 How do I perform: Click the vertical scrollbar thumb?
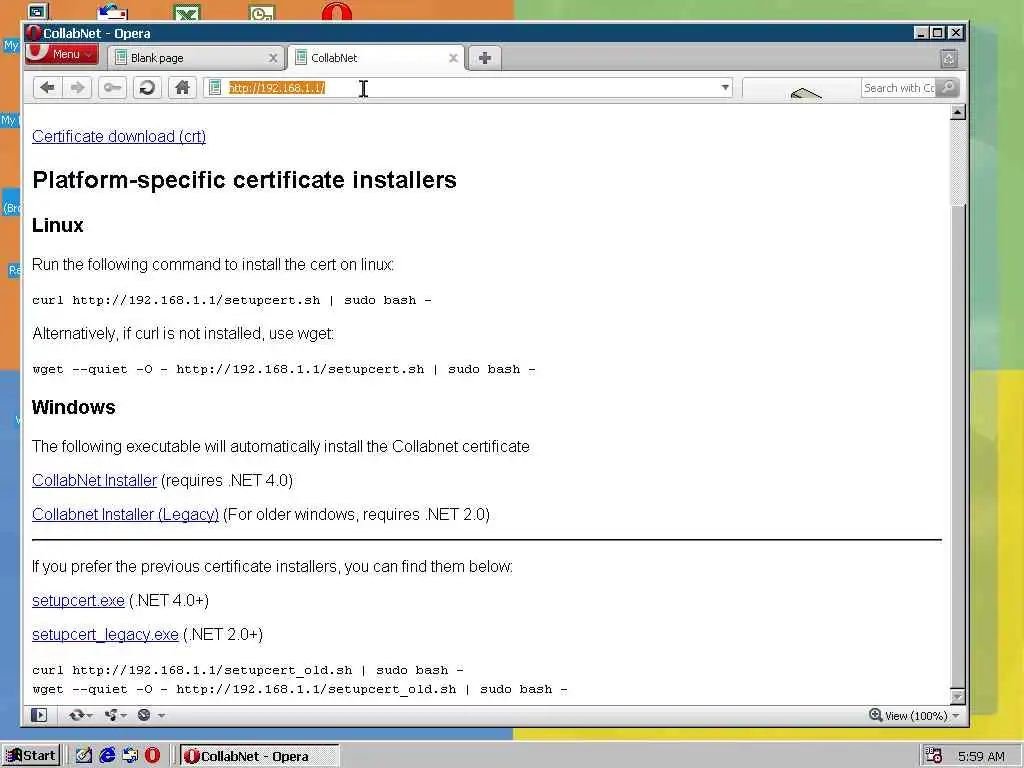pyautogui.click(x=957, y=447)
